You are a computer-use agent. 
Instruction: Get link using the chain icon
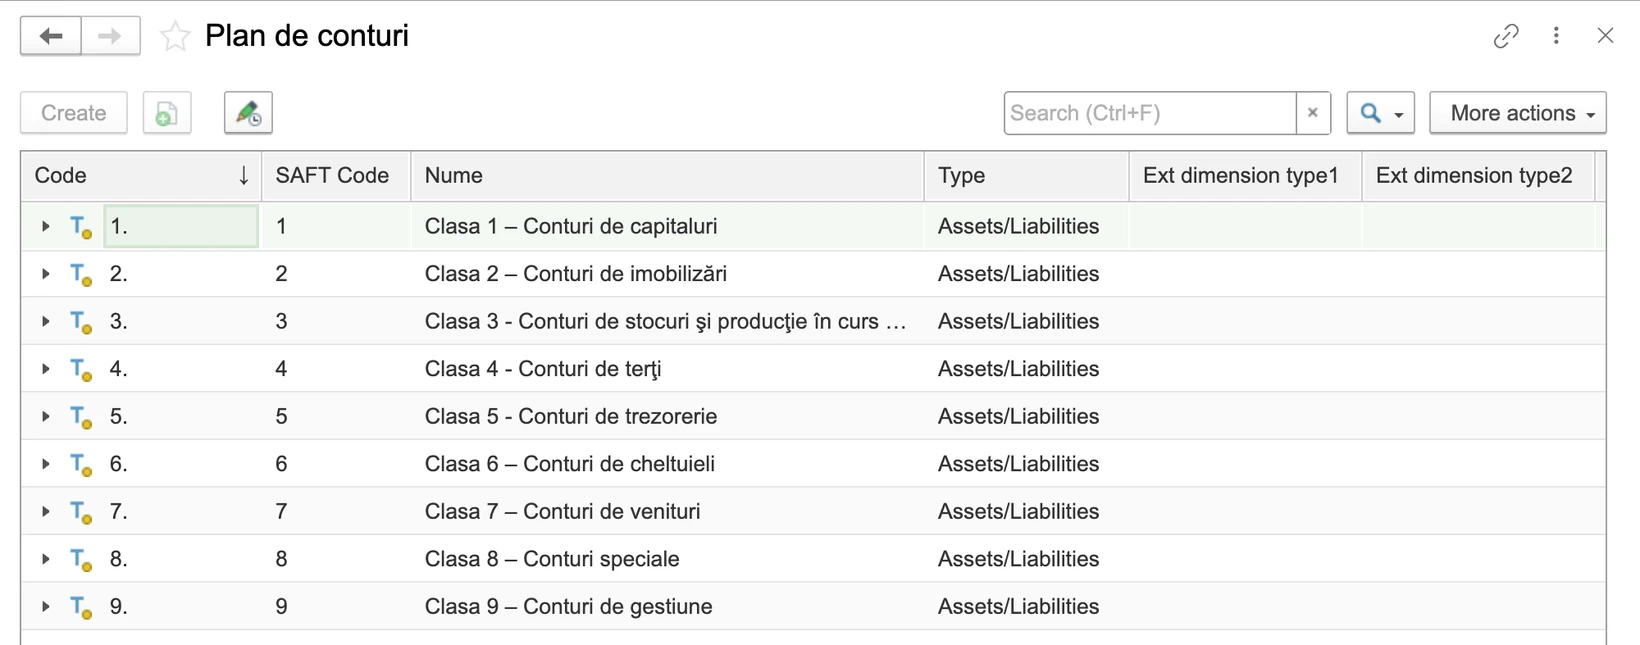click(1506, 36)
